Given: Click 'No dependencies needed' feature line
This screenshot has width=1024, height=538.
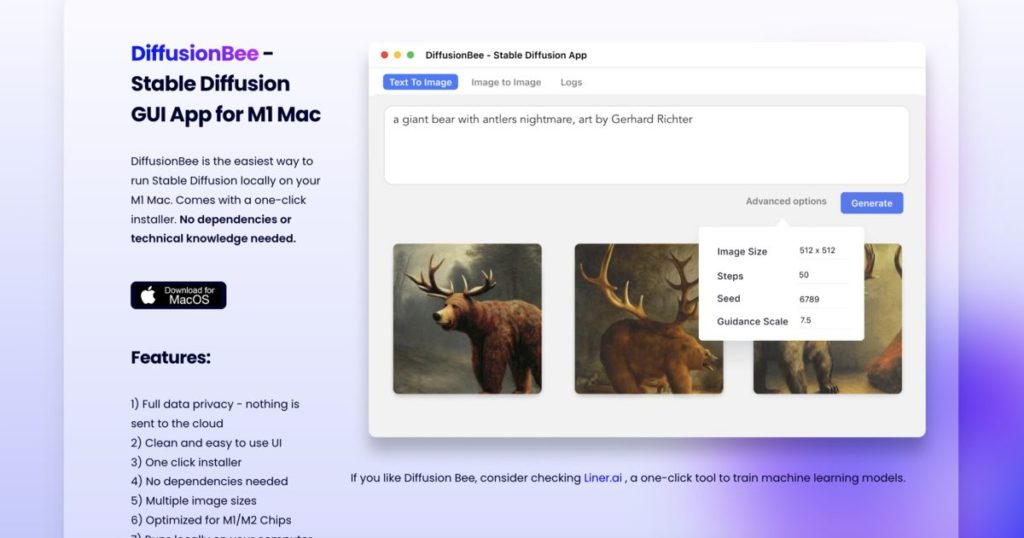Looking at the screenshot, I should coord(209,481).
